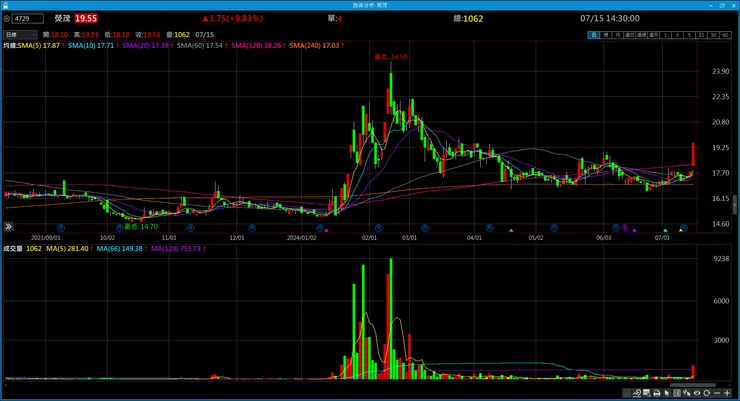
Task: Click the low price label 最低:14.70
Action: [x=141, y=226]
